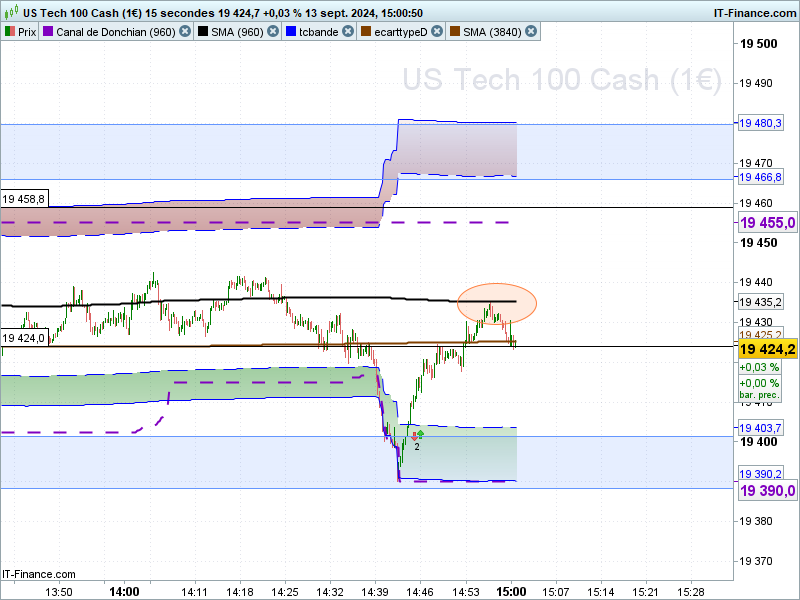
Task: Click the purple 19 455,0 price label
Action: (x=768, y=222)
